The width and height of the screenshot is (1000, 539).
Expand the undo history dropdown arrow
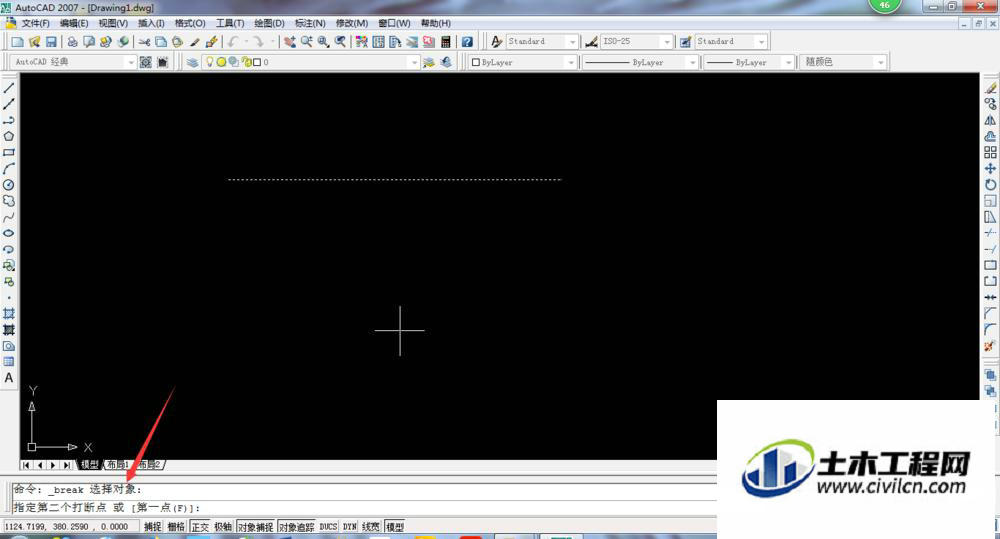[x=246, y=41]
